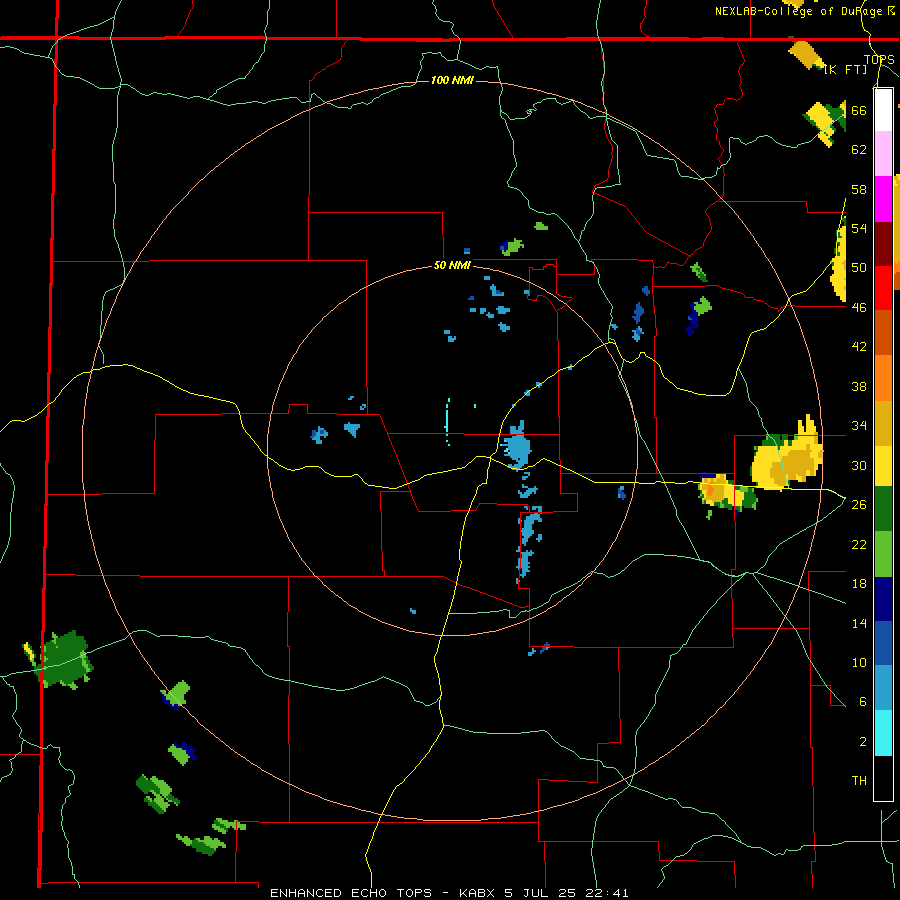Click the legend value '62'
The image size is (900, 900).
(859, 150)
